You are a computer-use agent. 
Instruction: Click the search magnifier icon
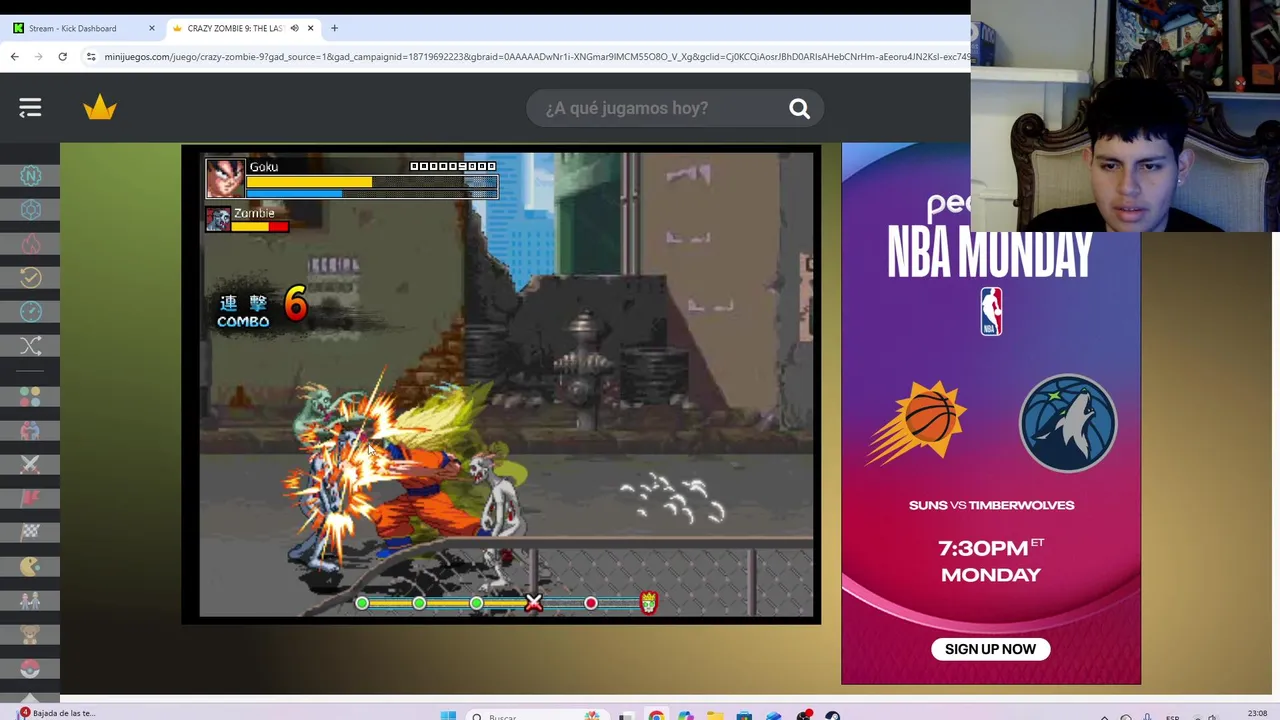pos(799,109)
